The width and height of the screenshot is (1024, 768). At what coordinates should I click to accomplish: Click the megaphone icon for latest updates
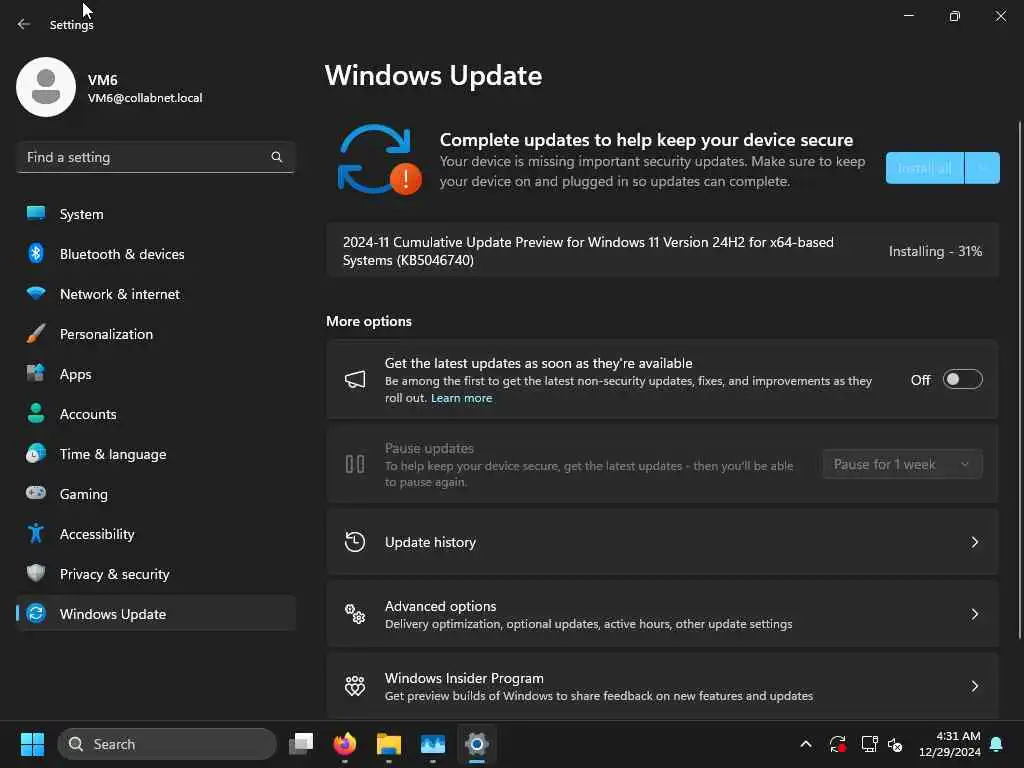[x=355, y=379]
